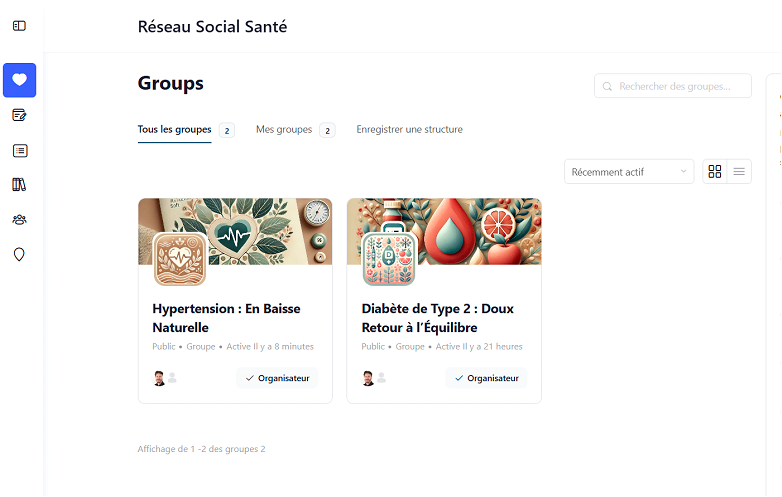Select the Tous les groupes tab
Image resolution: width=782 pixels, height=497 pixels.
click(x=174, y=130)
